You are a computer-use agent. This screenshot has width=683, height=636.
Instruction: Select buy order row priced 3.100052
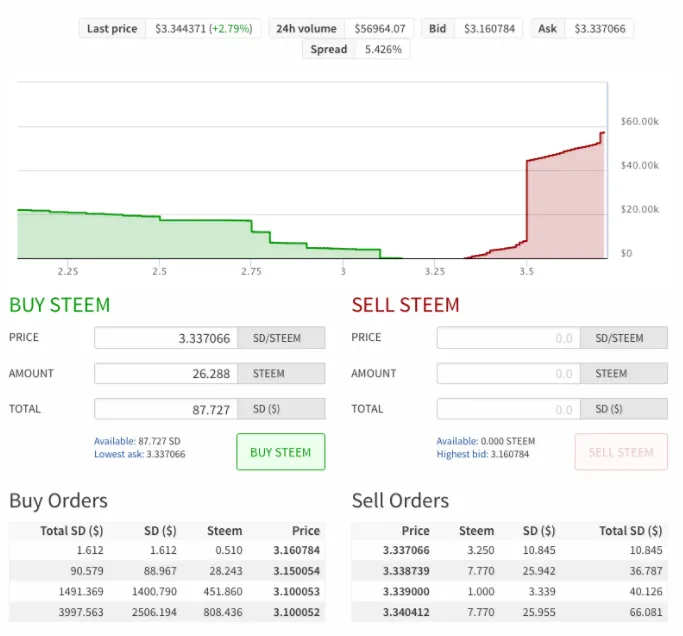point(167,612)
